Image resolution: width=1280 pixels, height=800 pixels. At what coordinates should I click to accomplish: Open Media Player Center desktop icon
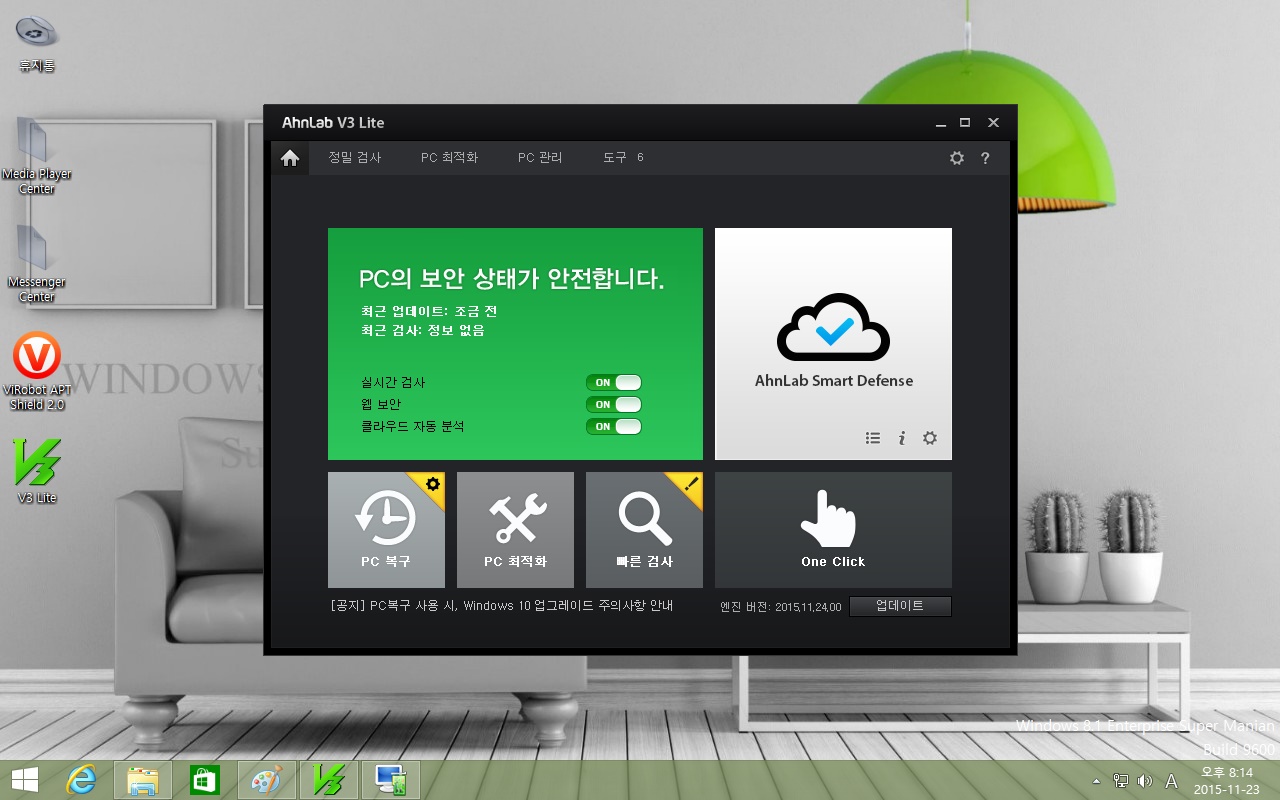pyautogui.click(x=37, y=156)
